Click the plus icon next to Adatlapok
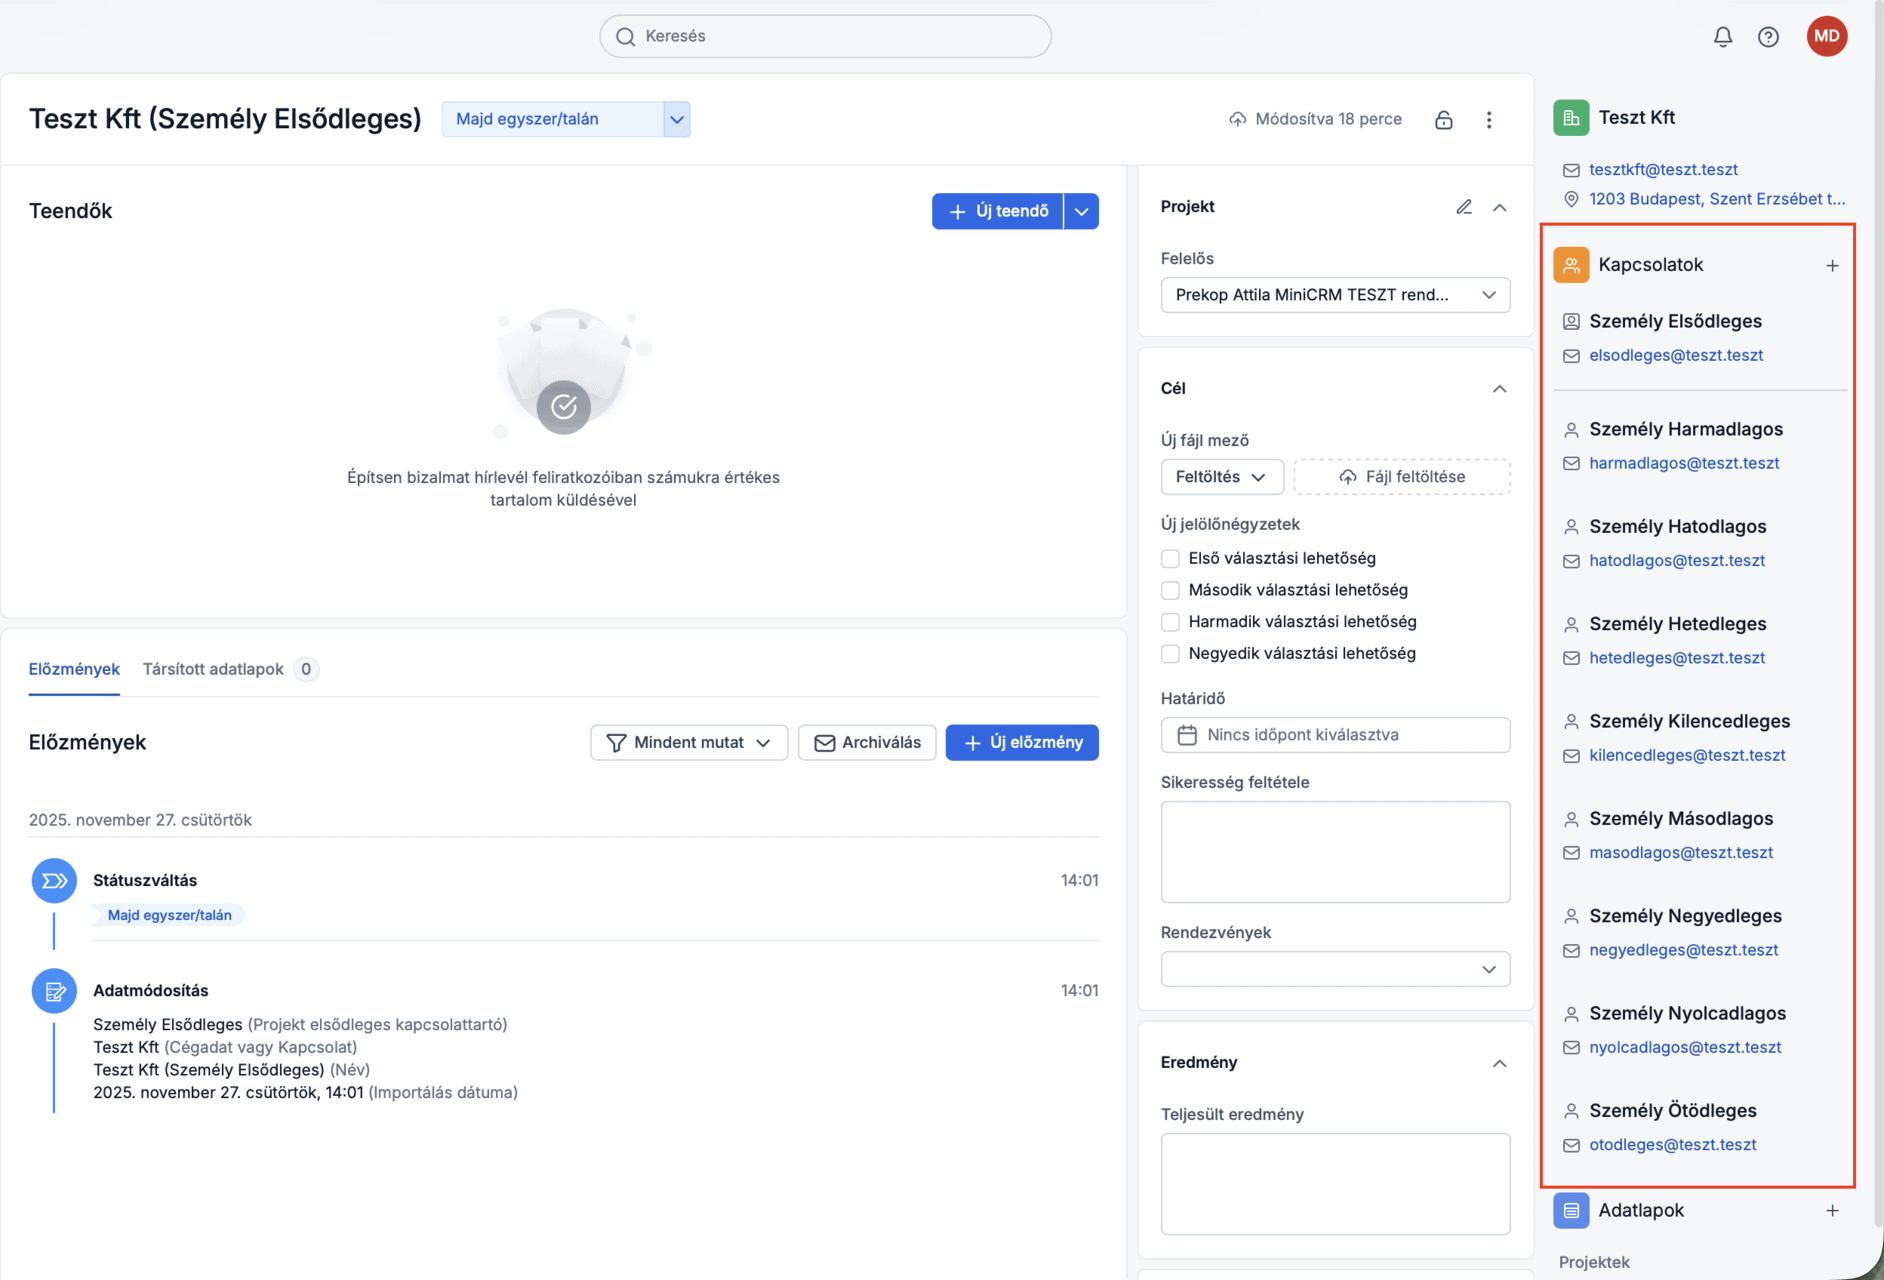The image size is (1884, 1280). pos(1832,1211)
